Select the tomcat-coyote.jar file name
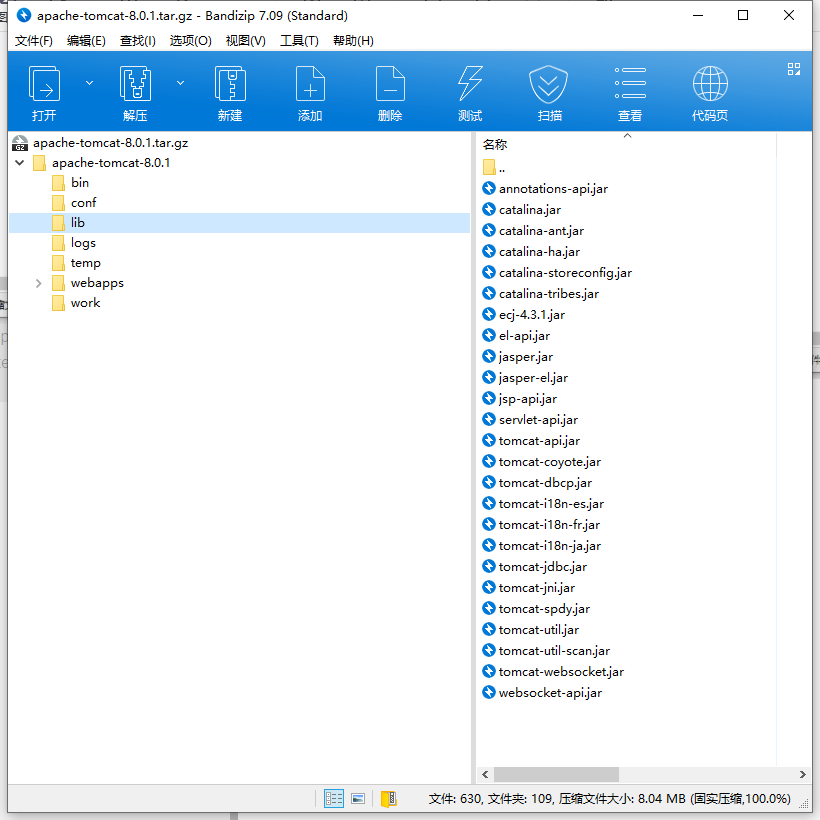This screenshot has height=820, width=820. (x=550, y=462)
